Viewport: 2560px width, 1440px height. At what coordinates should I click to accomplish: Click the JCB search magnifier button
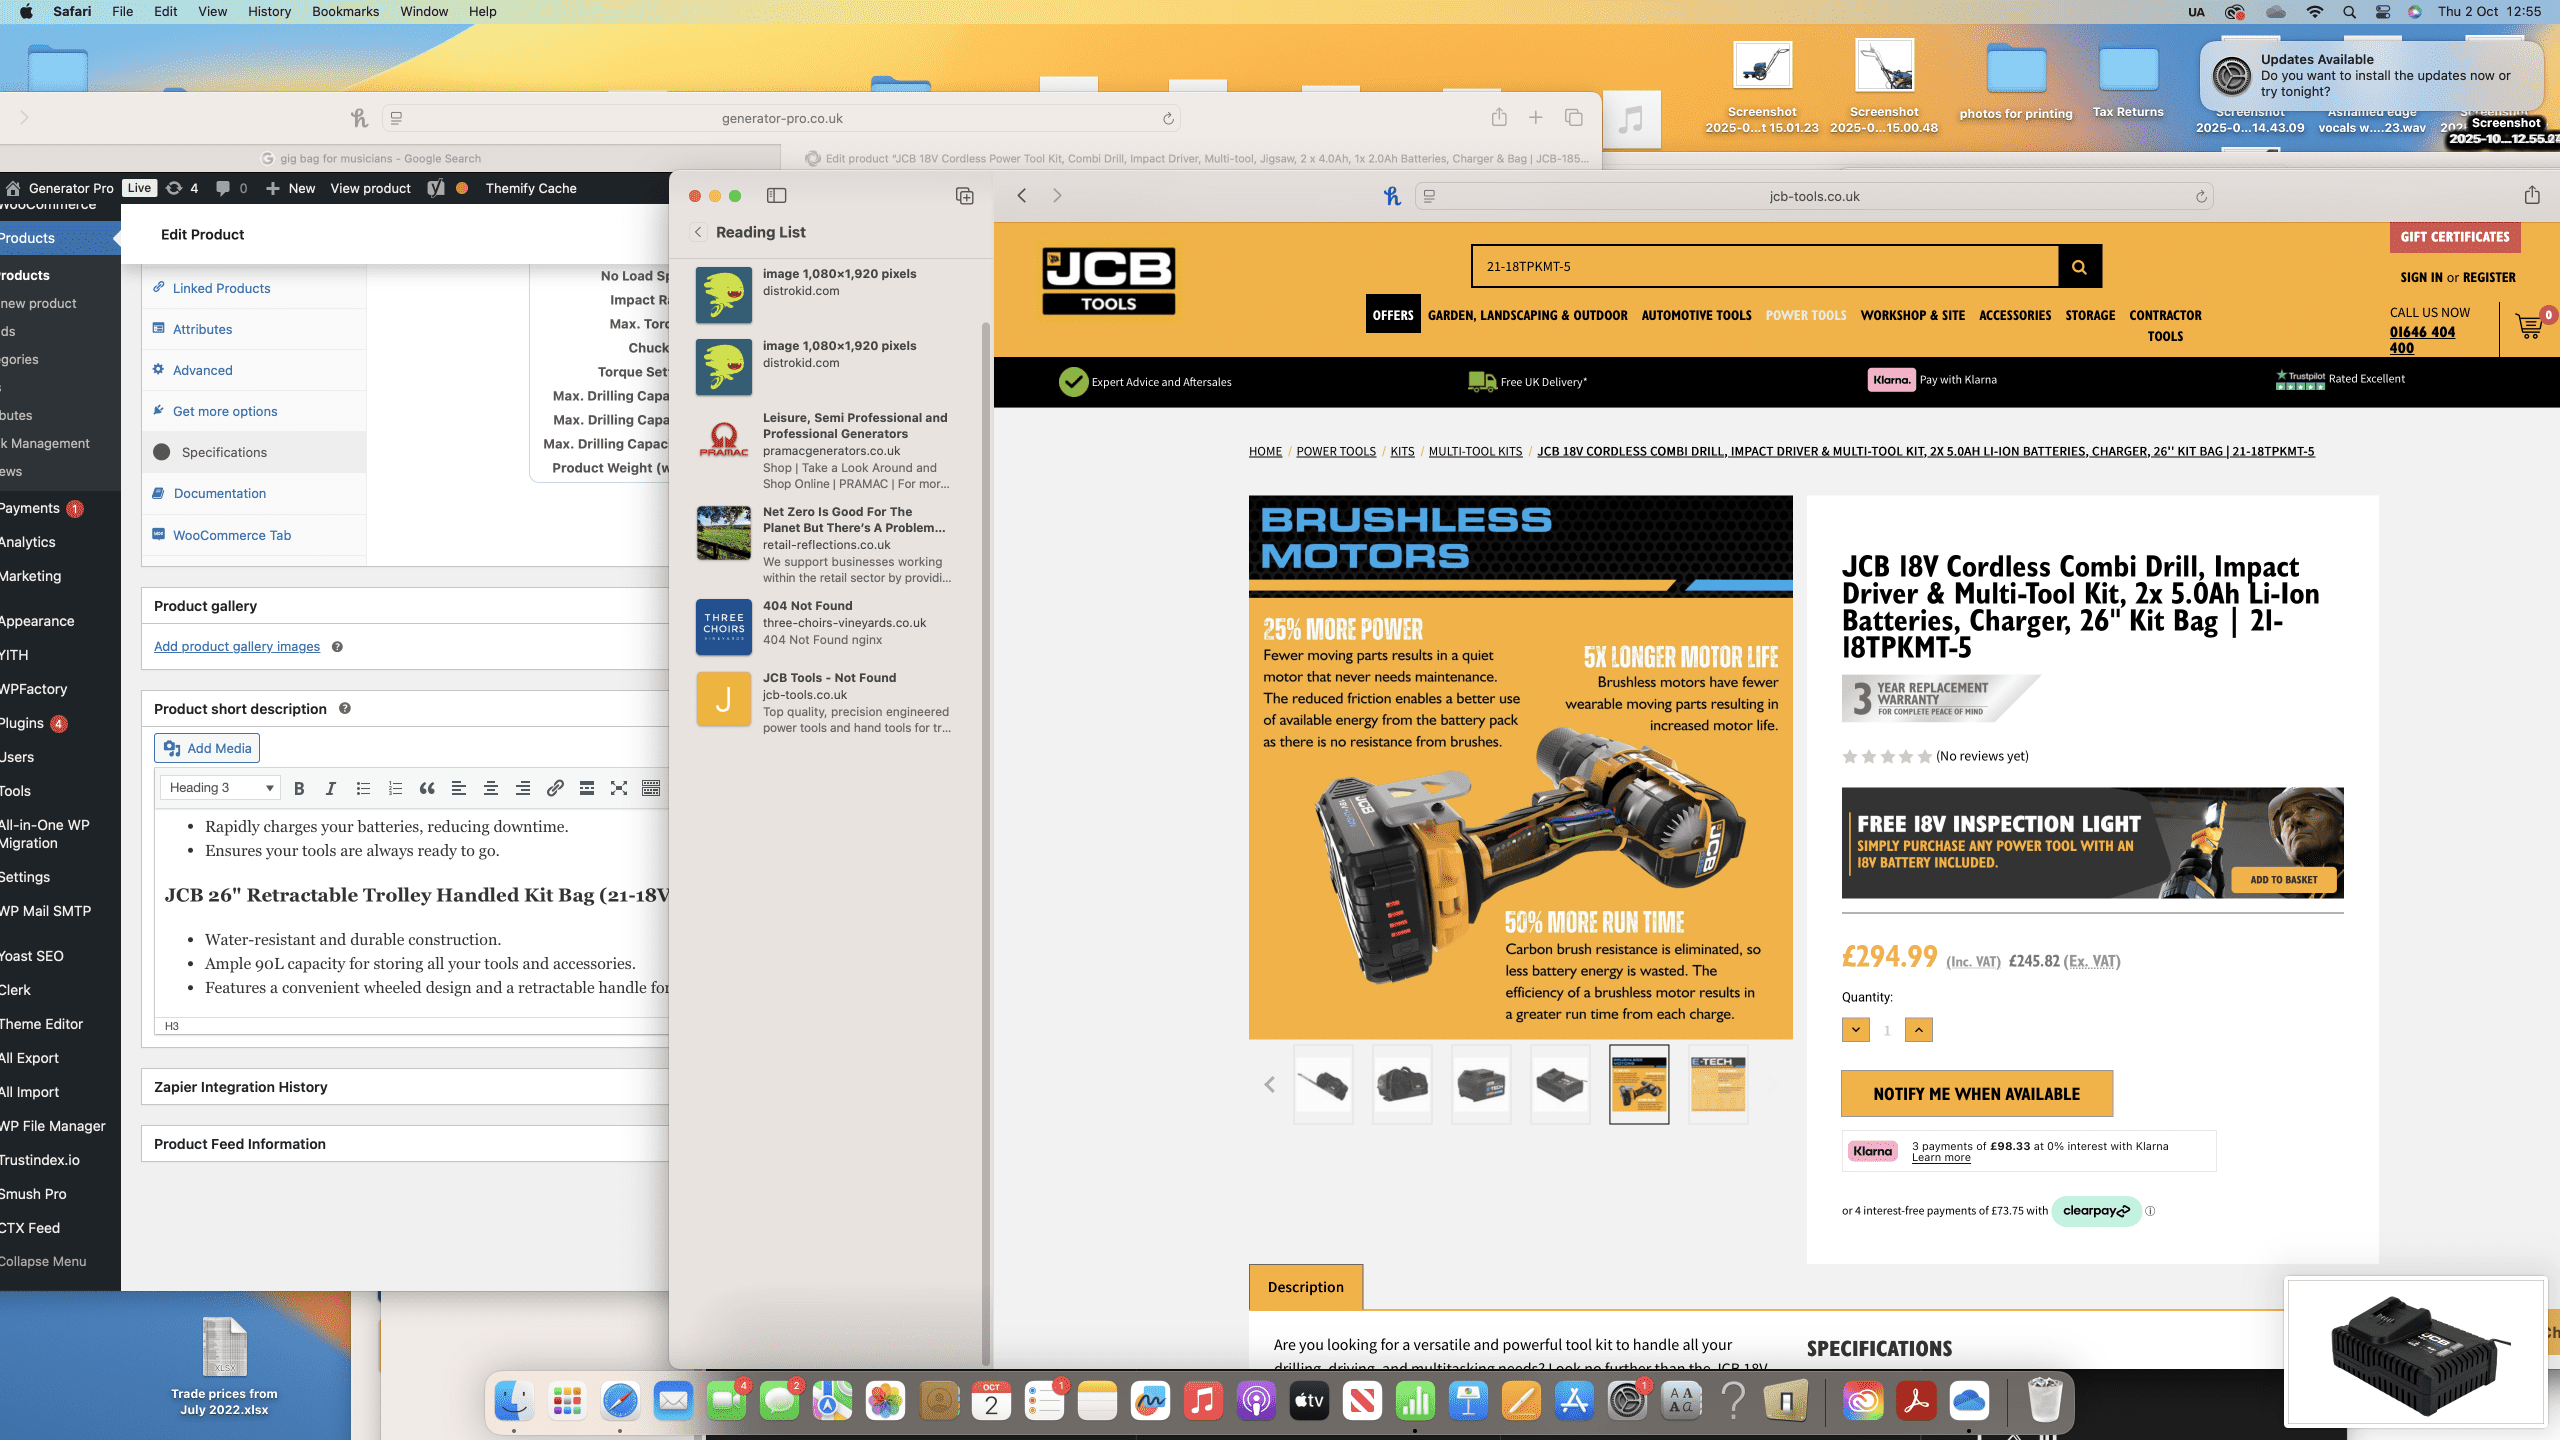(x=2079, y=266)
